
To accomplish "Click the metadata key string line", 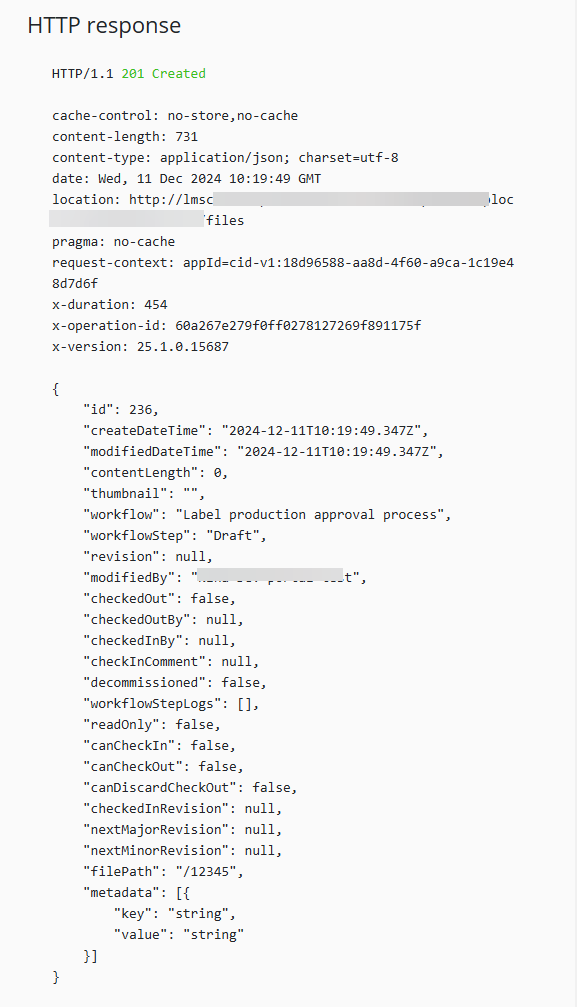I will 175,914.
